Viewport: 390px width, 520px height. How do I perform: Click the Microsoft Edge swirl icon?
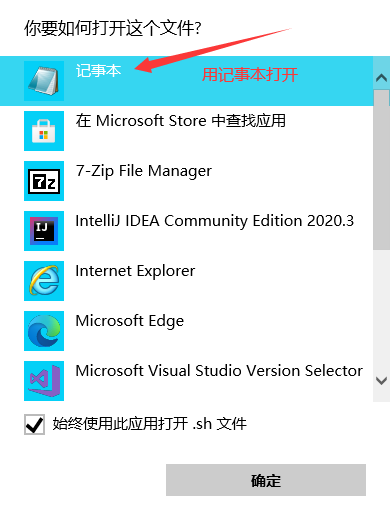44,331
